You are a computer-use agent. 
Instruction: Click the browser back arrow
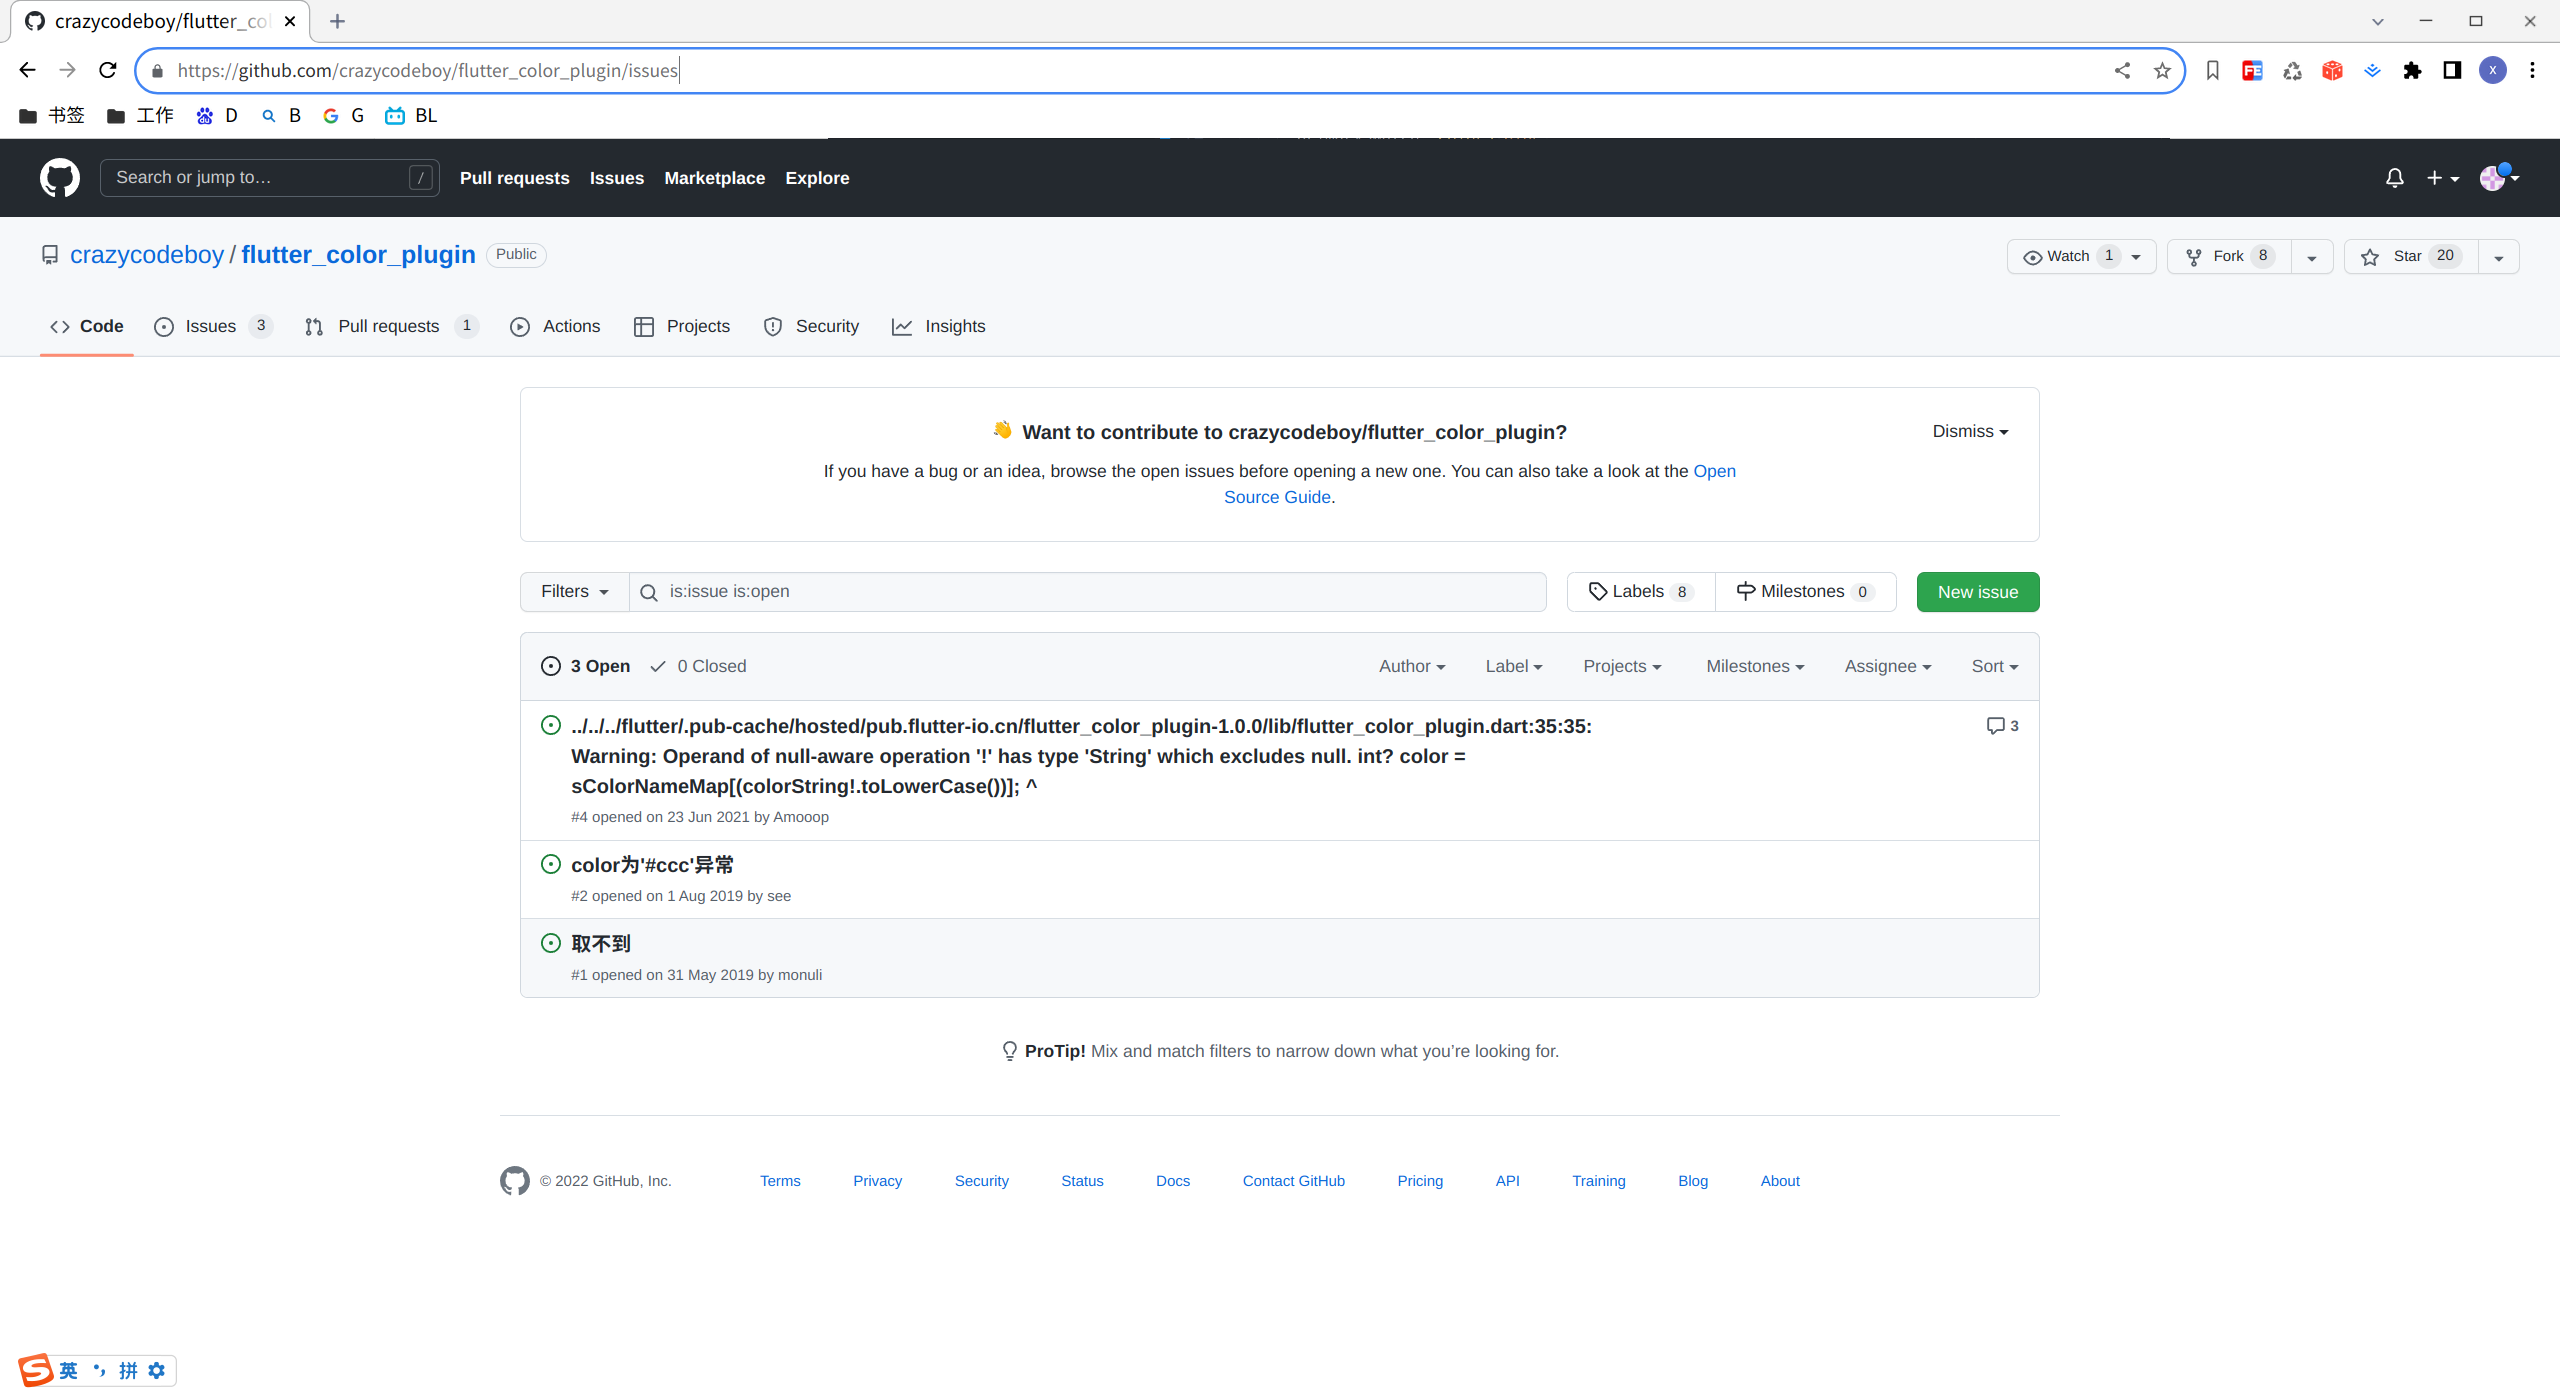pos(27,70)
